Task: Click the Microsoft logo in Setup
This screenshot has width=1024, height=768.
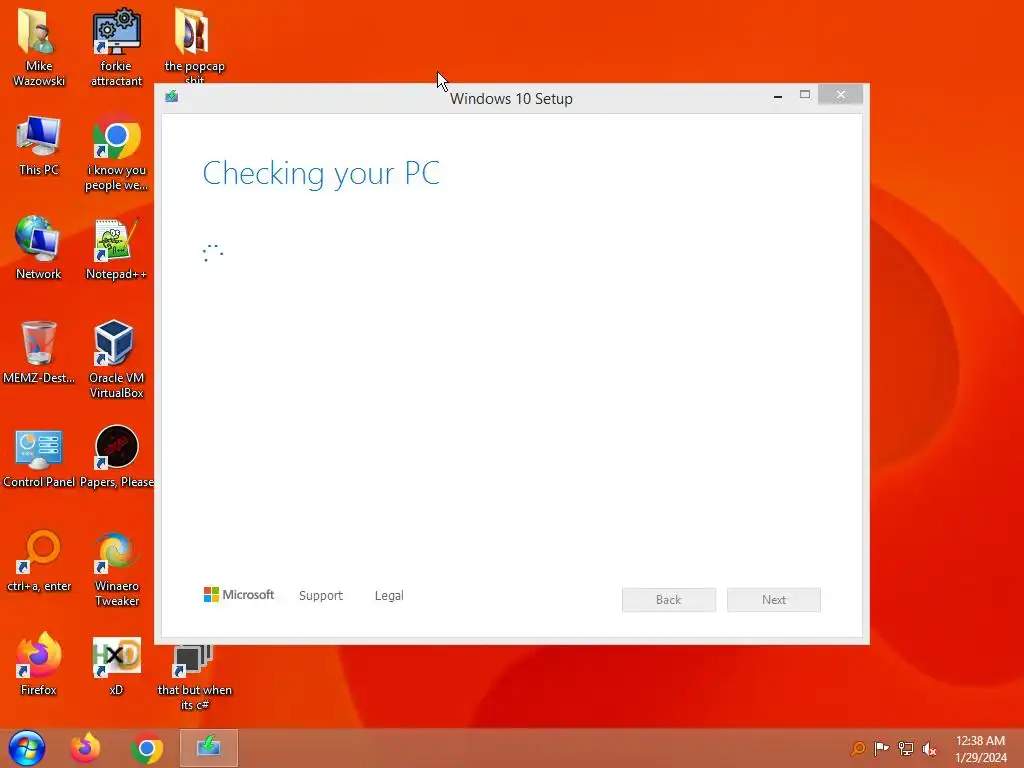Action: 239,594
